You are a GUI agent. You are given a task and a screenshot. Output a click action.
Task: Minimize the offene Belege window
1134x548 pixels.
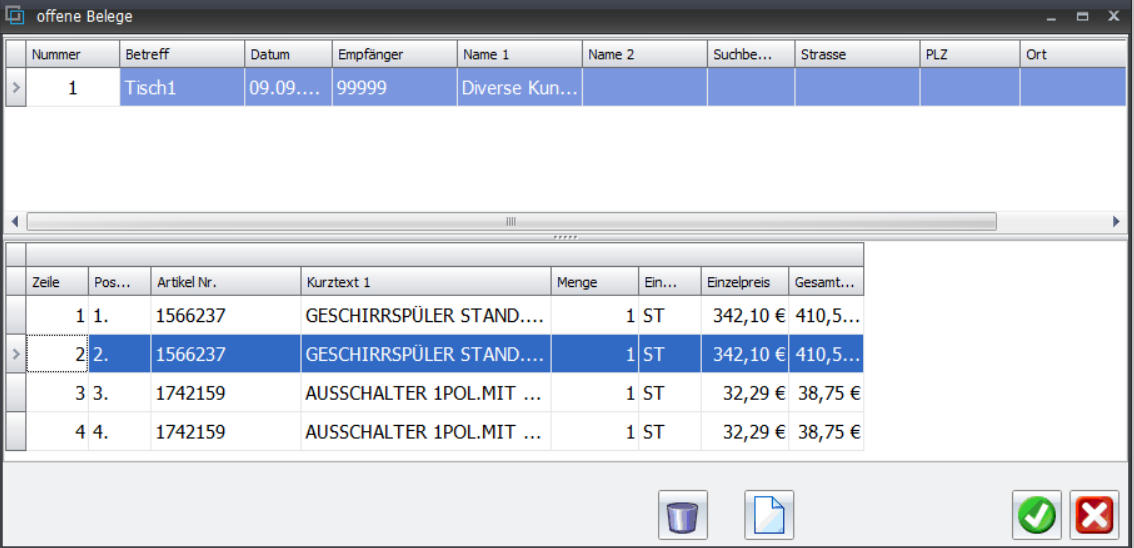point(1052,17)
